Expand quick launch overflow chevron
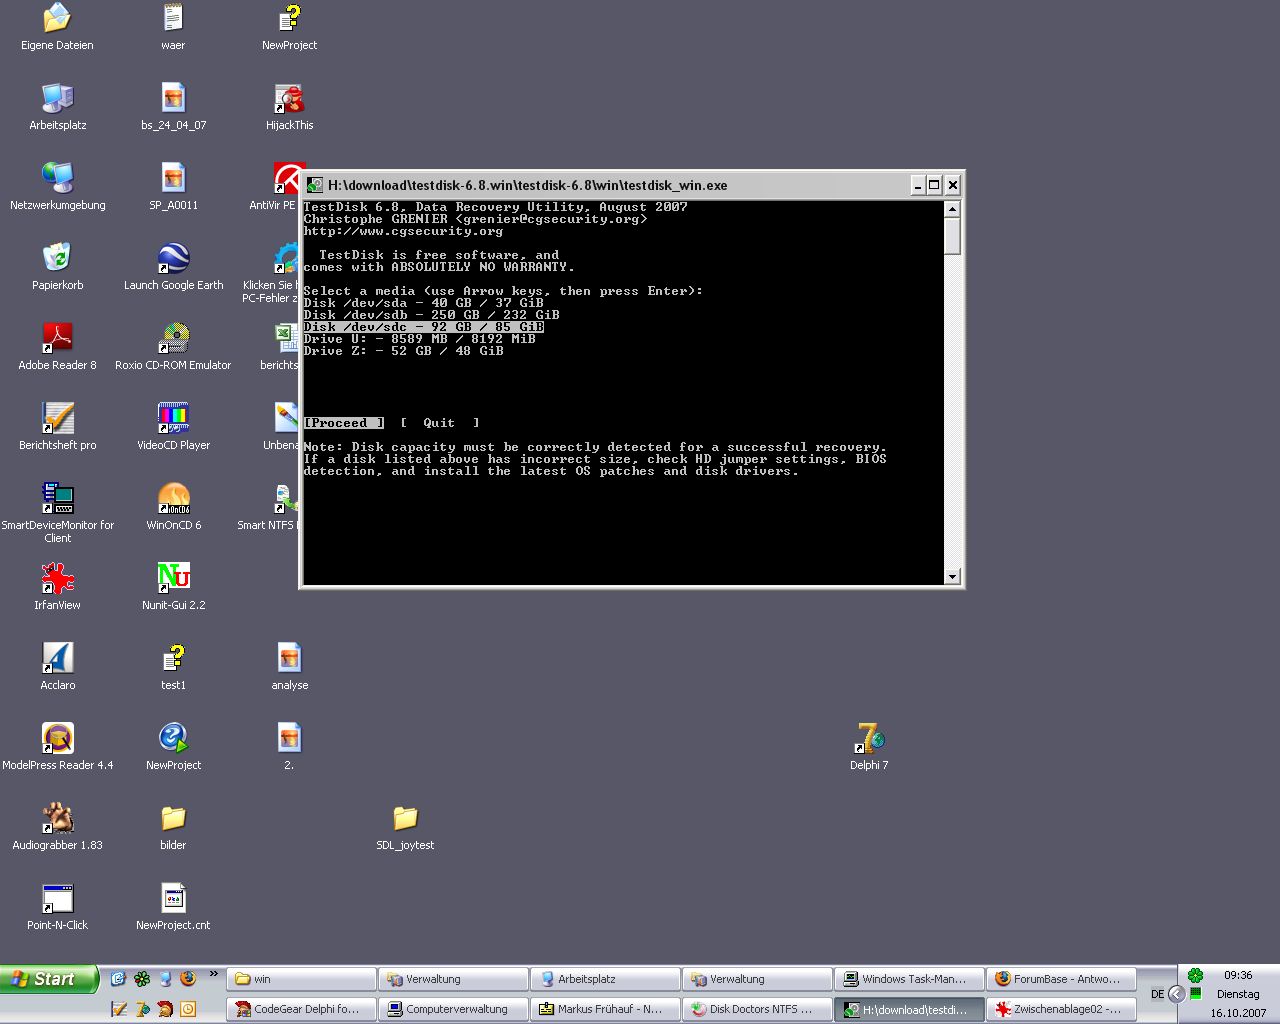This screenshot has width=1280, height=1024. 213,974
